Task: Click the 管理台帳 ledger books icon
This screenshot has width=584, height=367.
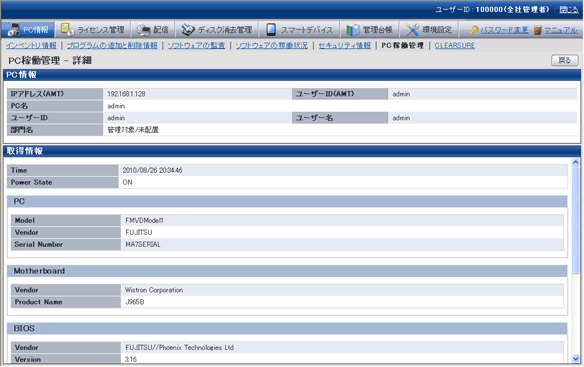Action: pos(353,29)
